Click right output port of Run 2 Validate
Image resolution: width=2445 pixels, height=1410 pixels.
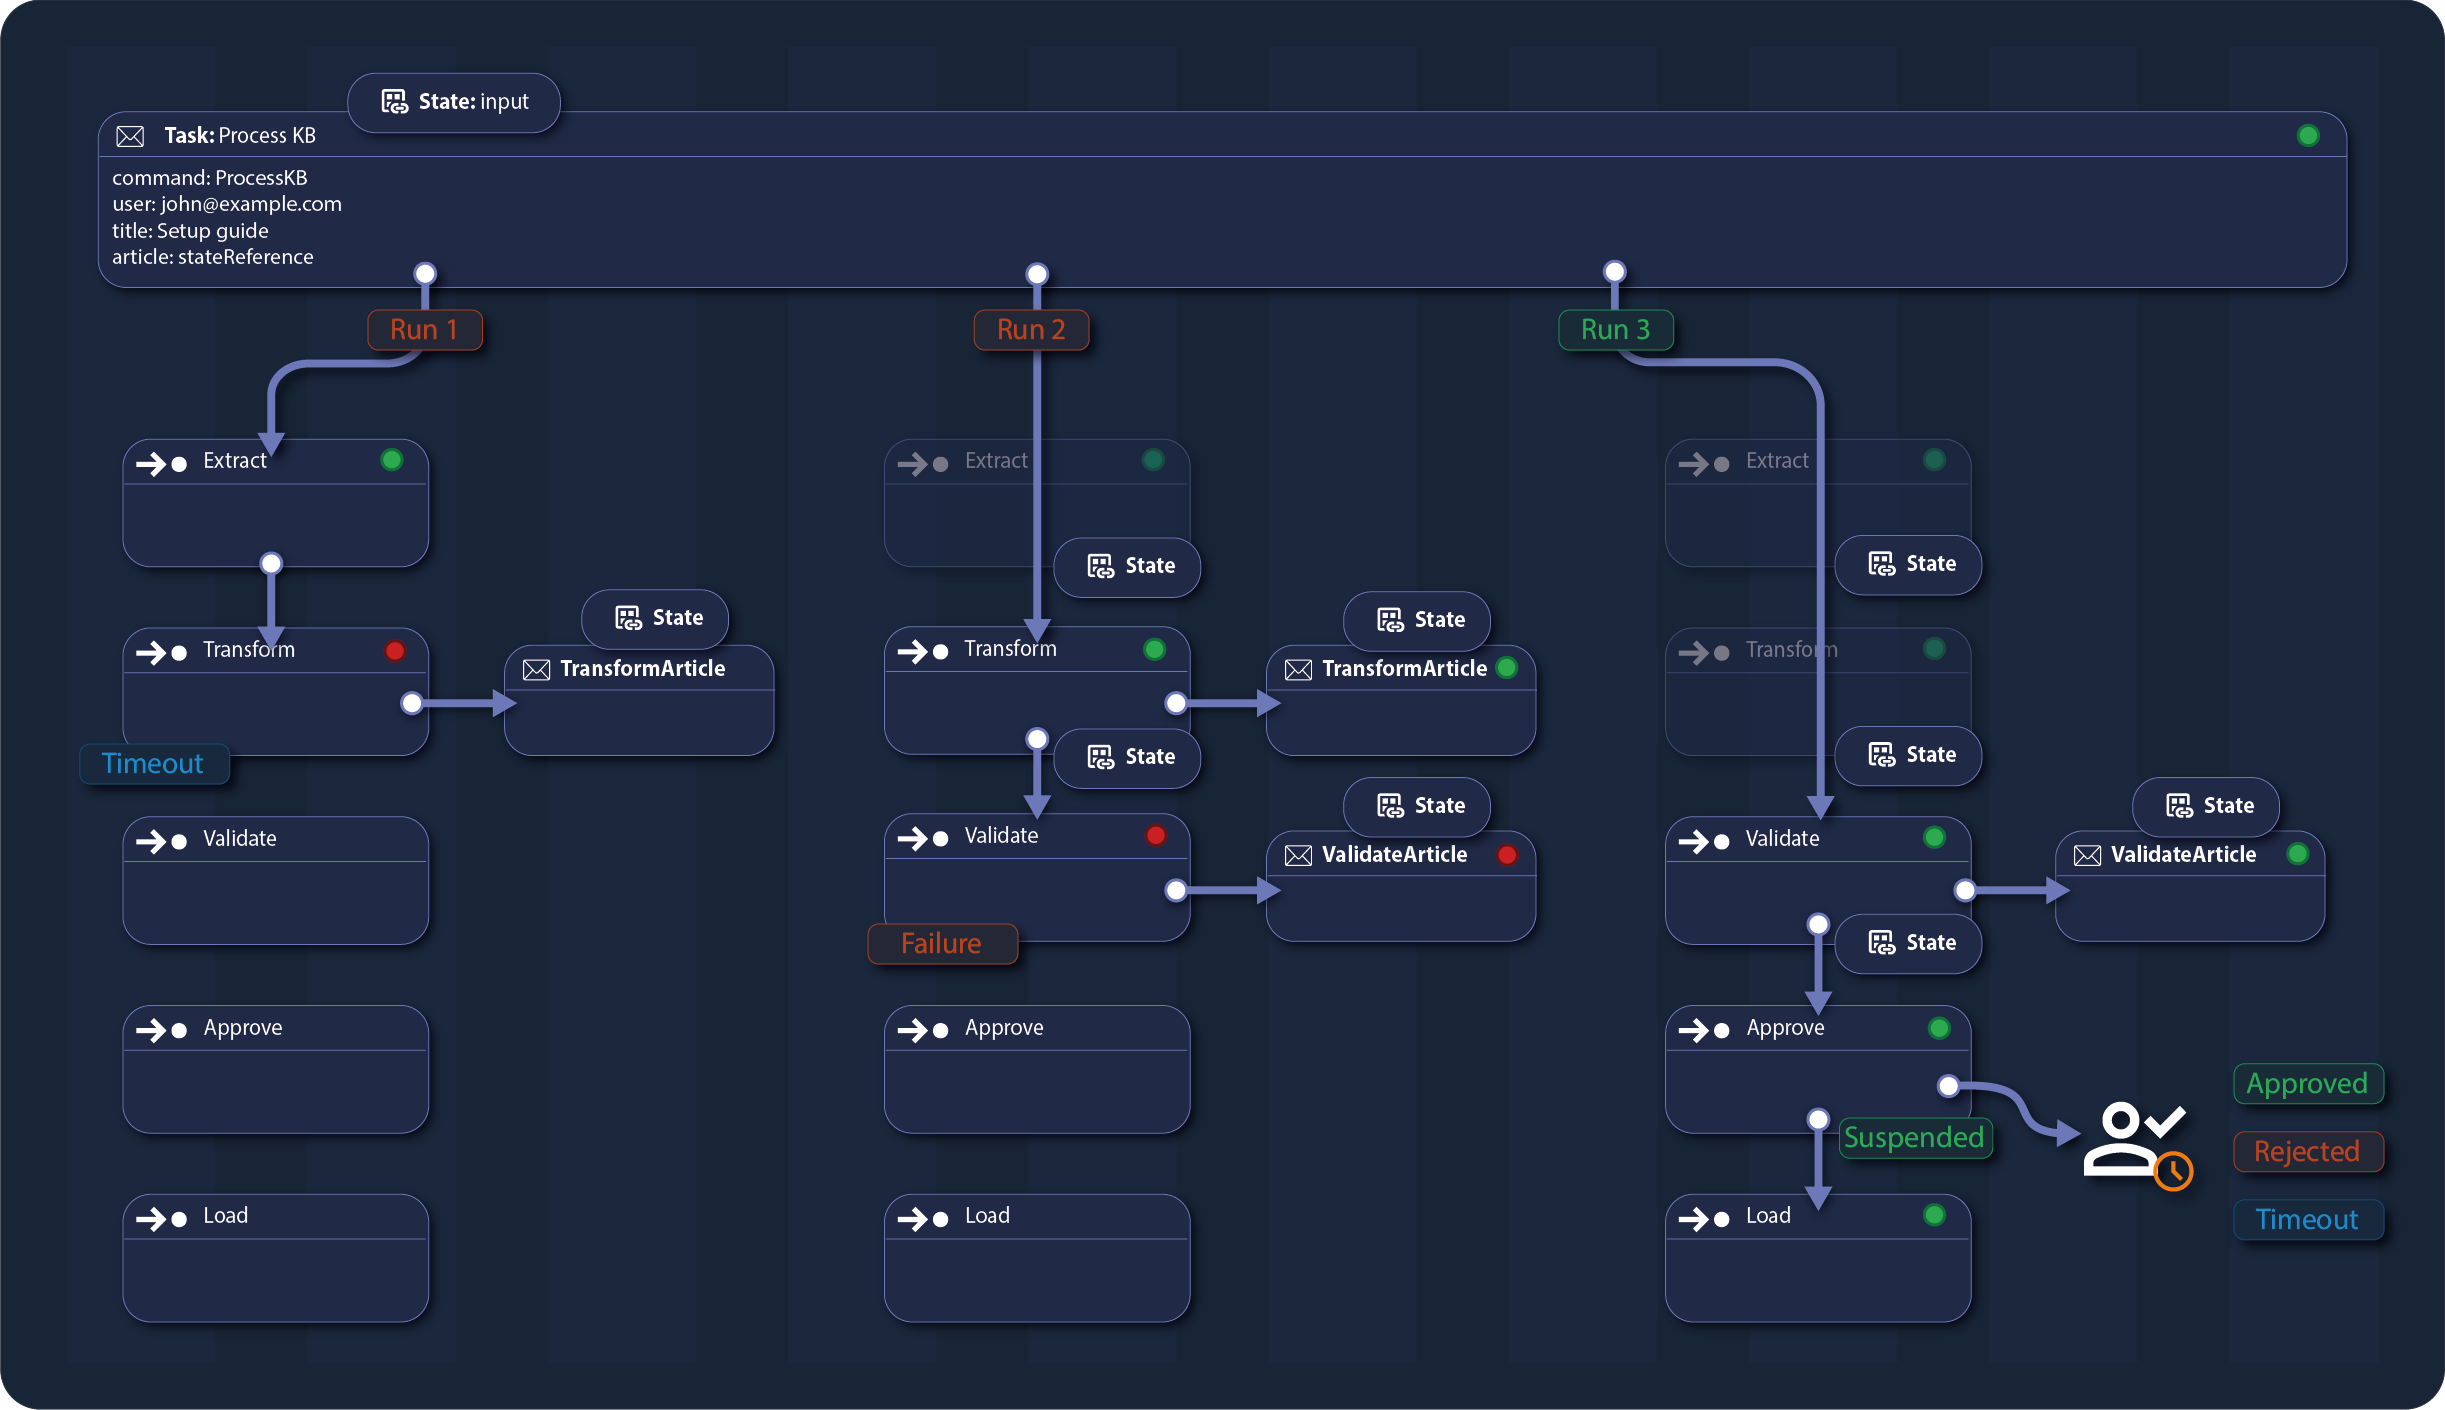[1176, 890]
